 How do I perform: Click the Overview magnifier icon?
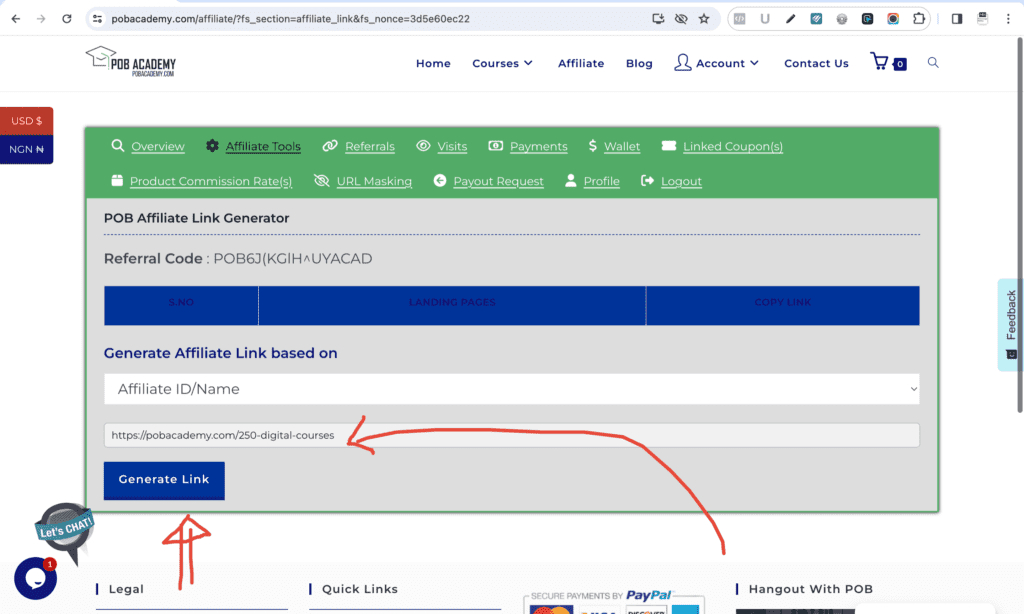pos(118,145)
